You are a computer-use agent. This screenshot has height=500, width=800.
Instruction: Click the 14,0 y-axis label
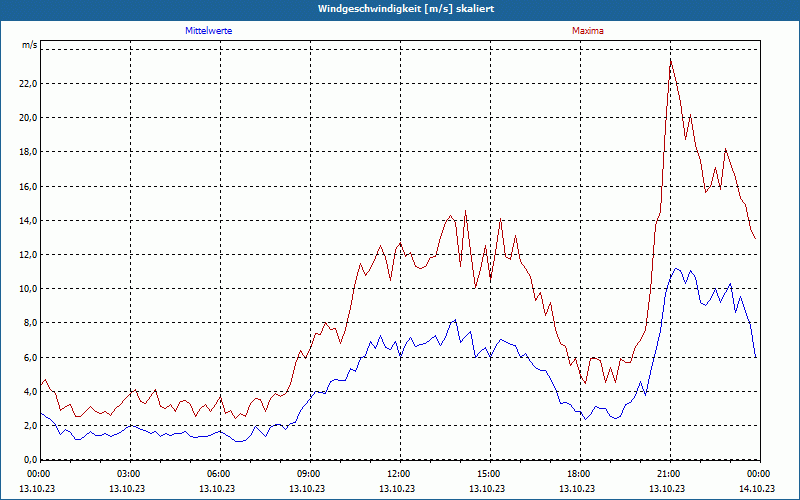pos(28,220)
